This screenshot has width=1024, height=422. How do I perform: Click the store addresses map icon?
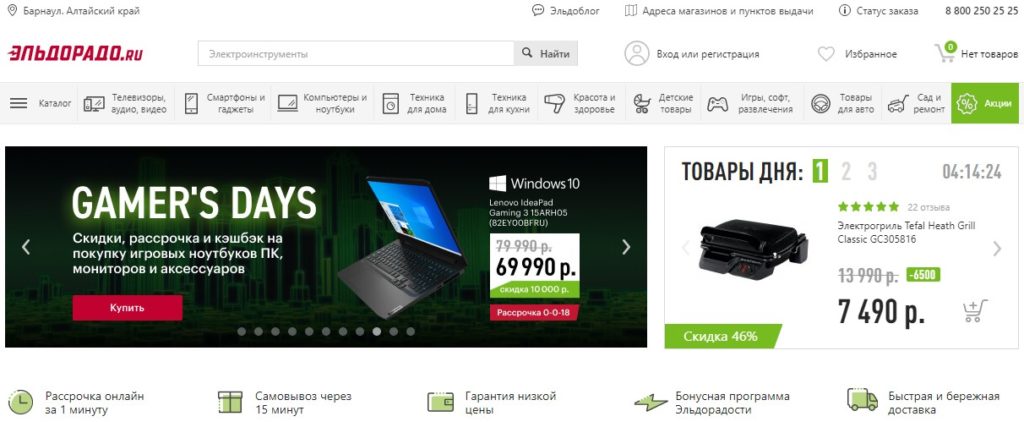coord(630,10)
